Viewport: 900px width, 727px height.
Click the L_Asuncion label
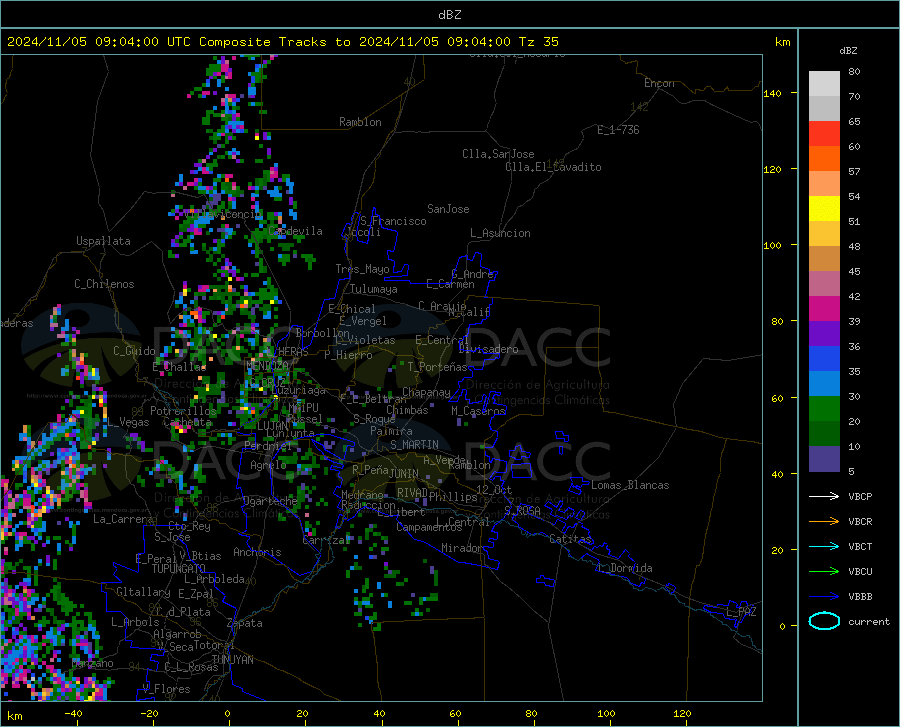coord(500,233)
